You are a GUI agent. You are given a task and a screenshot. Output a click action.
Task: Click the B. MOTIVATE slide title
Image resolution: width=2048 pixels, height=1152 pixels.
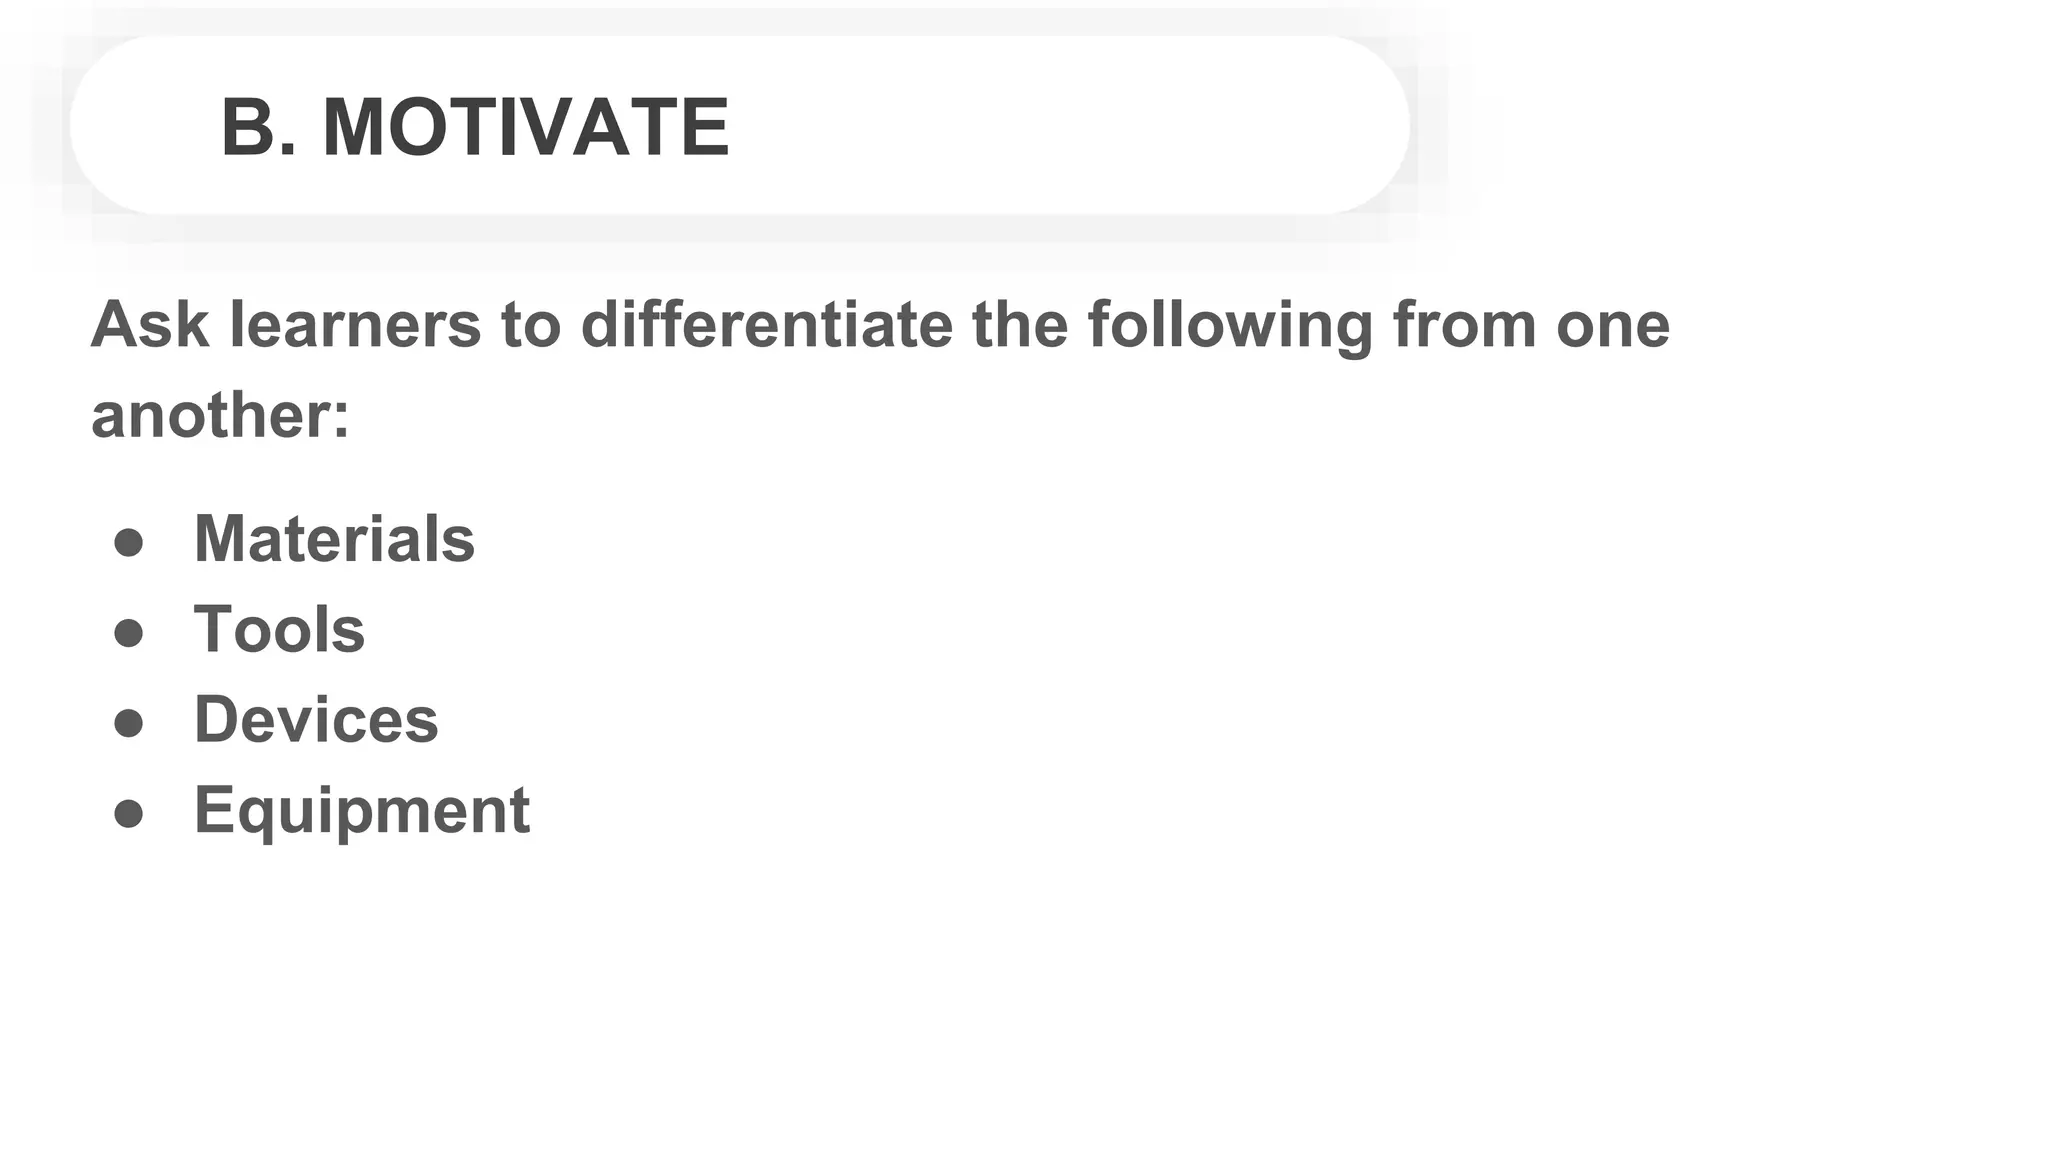point(475,127)
